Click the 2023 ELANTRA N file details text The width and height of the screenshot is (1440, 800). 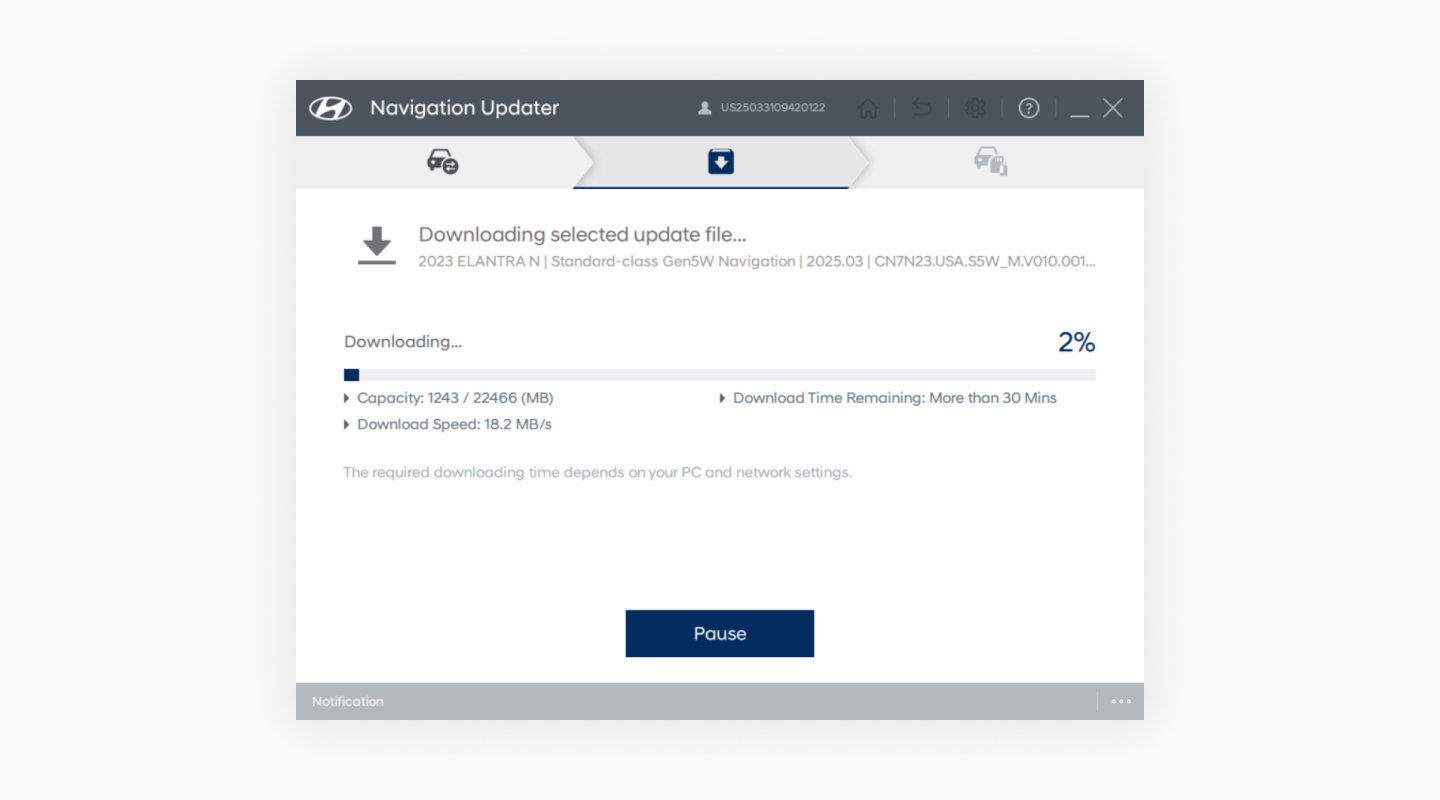click(756, 262)
